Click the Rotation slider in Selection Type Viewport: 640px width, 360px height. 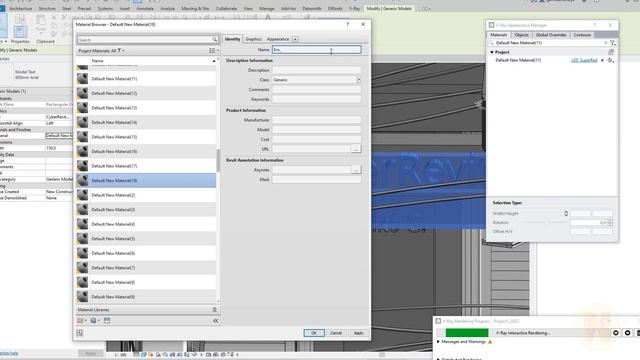[x=545, y=222]
